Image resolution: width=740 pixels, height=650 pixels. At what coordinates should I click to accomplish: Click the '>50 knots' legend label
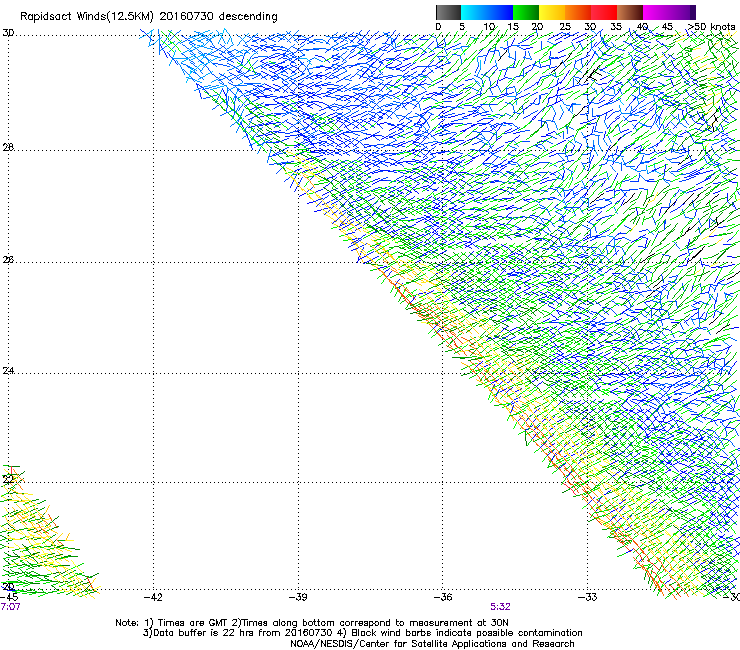click(712, 27)
